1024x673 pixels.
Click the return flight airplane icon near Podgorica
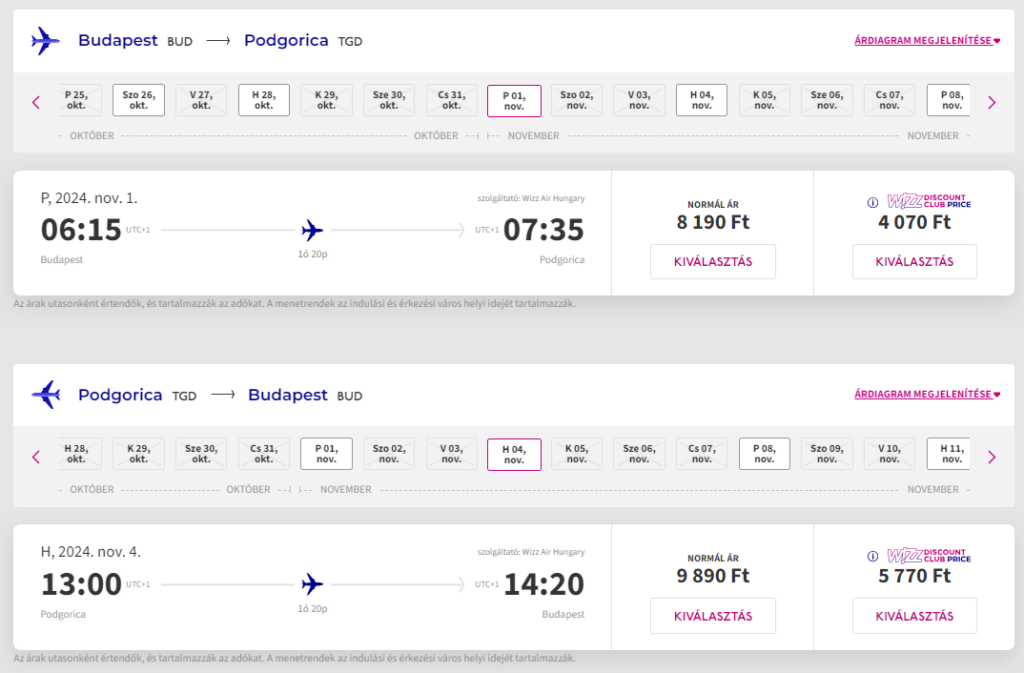point(46,395)
